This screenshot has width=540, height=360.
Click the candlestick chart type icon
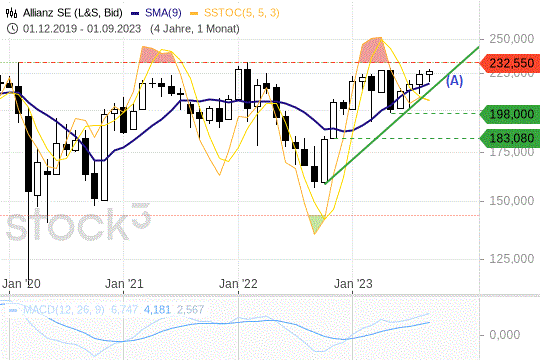point(11,13)
